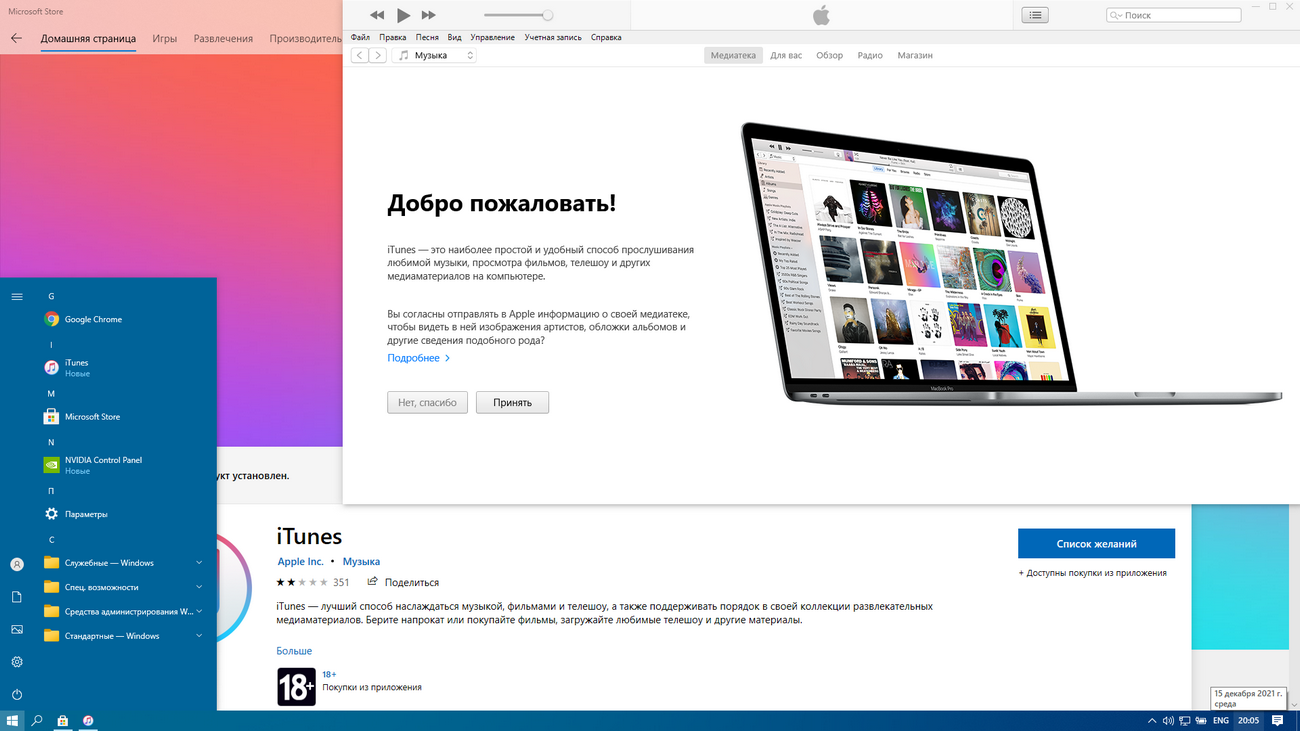The image size is (1300, 731).
Task: Click the iTunes search field
Action: coord(1174,15)
